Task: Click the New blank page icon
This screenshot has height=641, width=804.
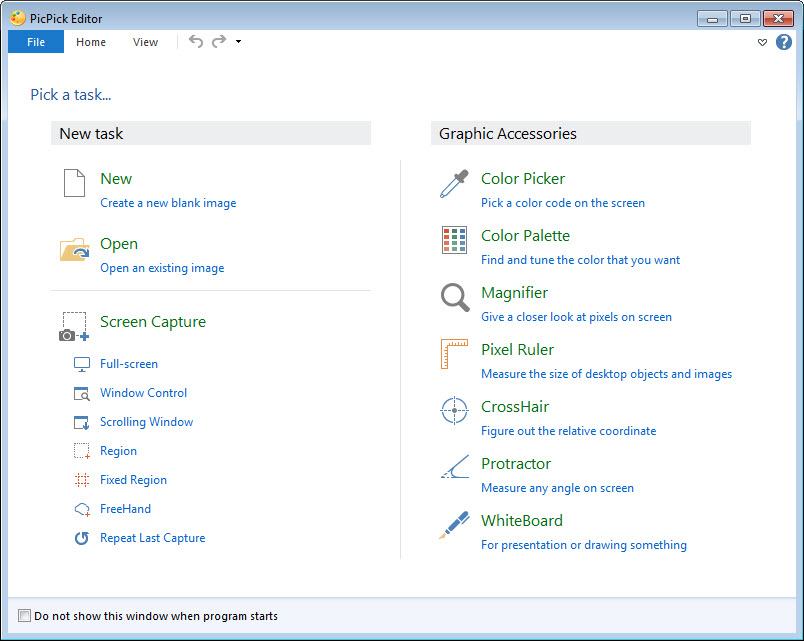Action: click(74, 183)
